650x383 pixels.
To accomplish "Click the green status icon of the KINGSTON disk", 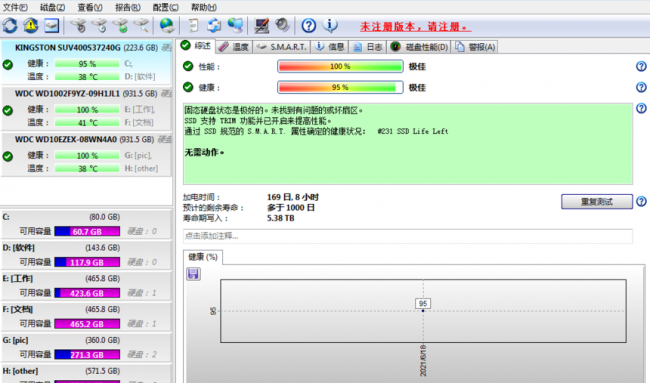I will pos(7,65).
